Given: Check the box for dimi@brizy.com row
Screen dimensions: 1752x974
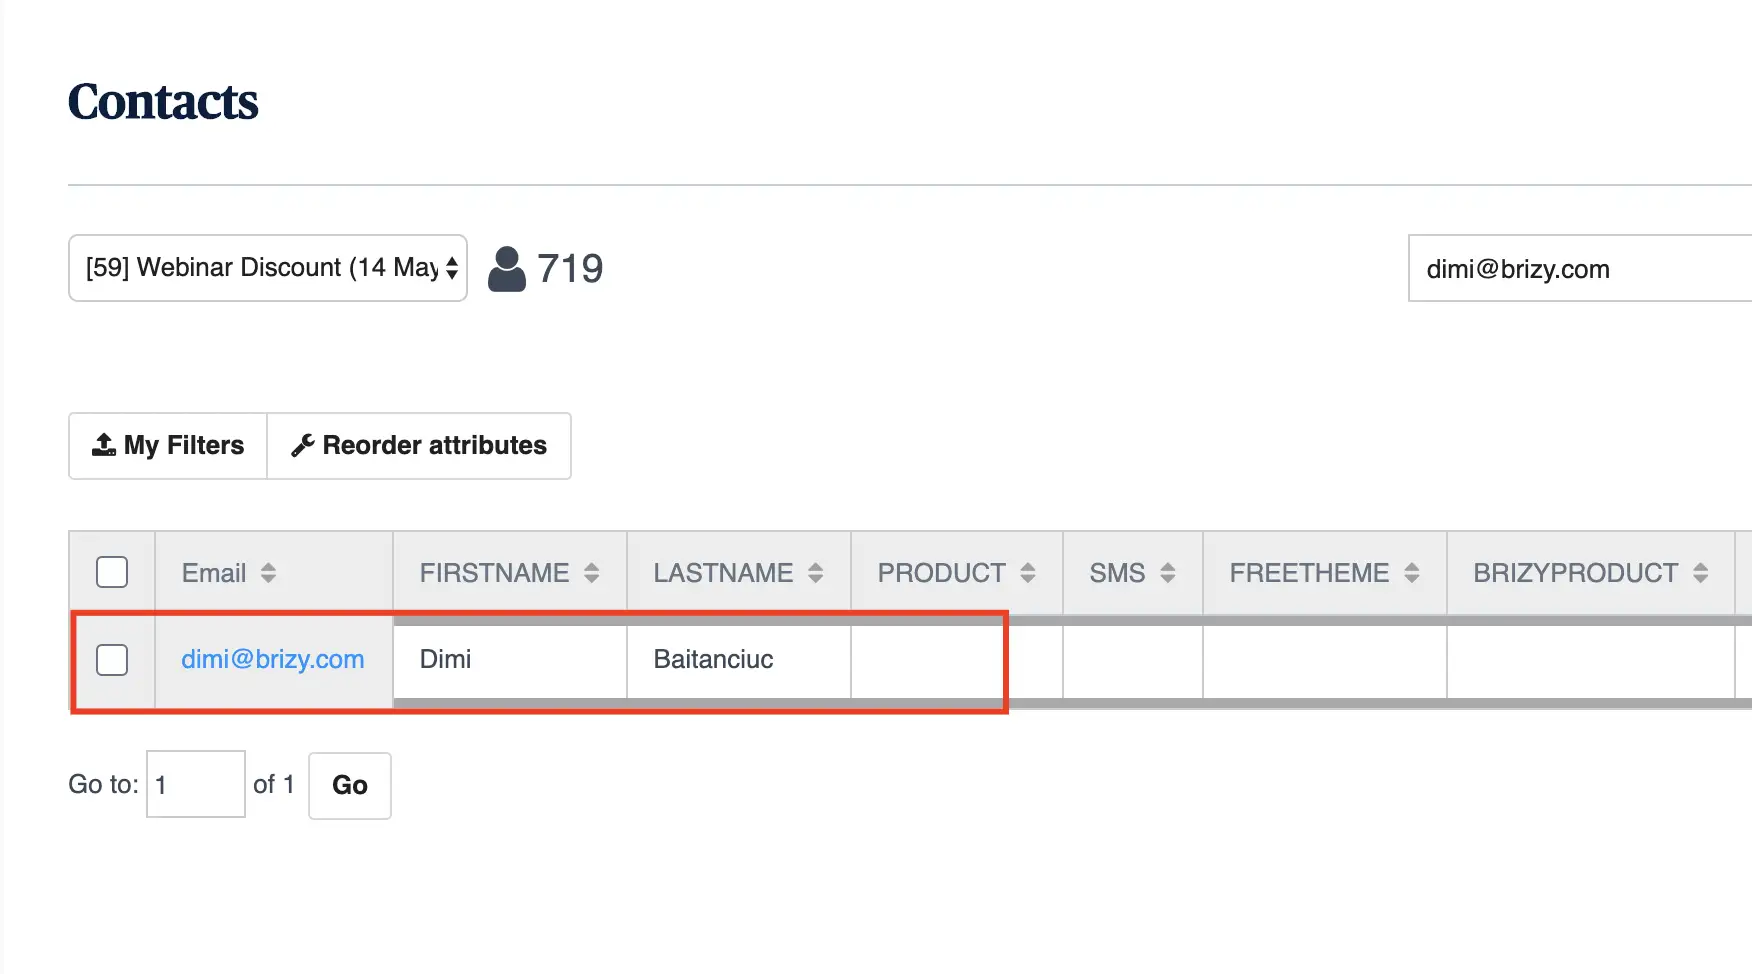Looking at the screenshot, I should (112, 660).
